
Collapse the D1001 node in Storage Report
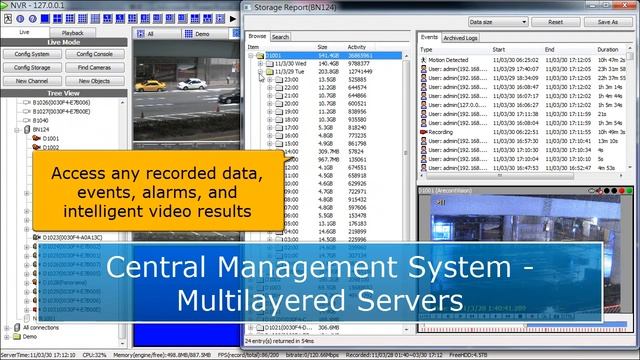point(251,56)
